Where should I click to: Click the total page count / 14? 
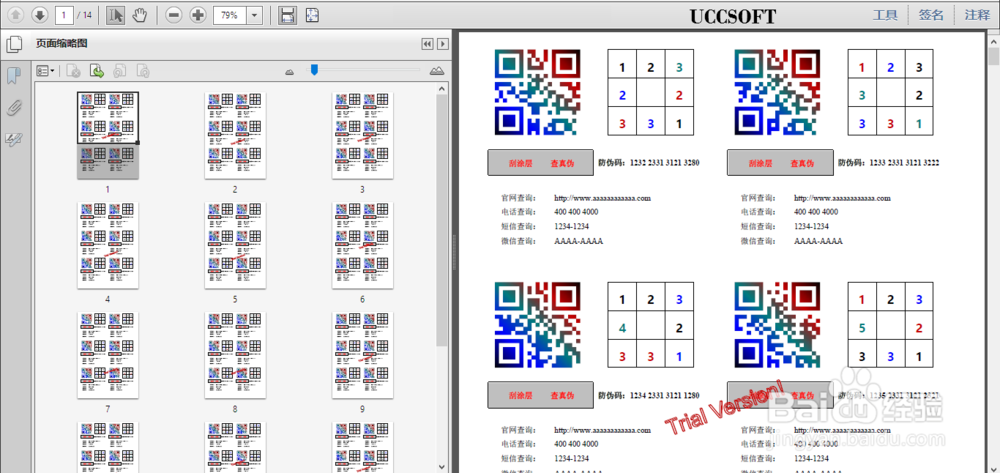[84, 15]
